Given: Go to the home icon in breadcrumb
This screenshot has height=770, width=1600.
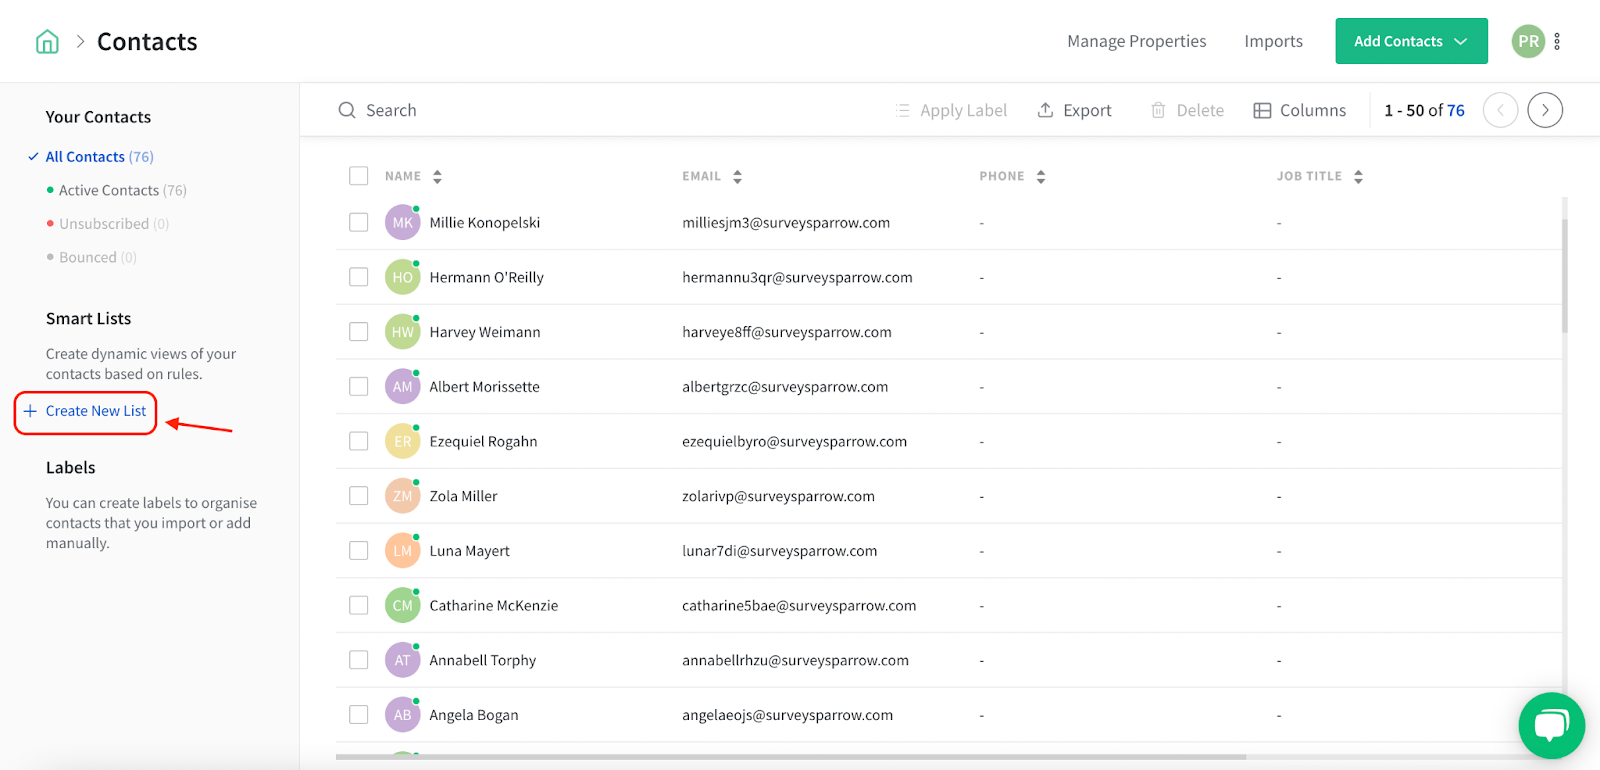Looking at the screenshot, I should click(47, 42).
